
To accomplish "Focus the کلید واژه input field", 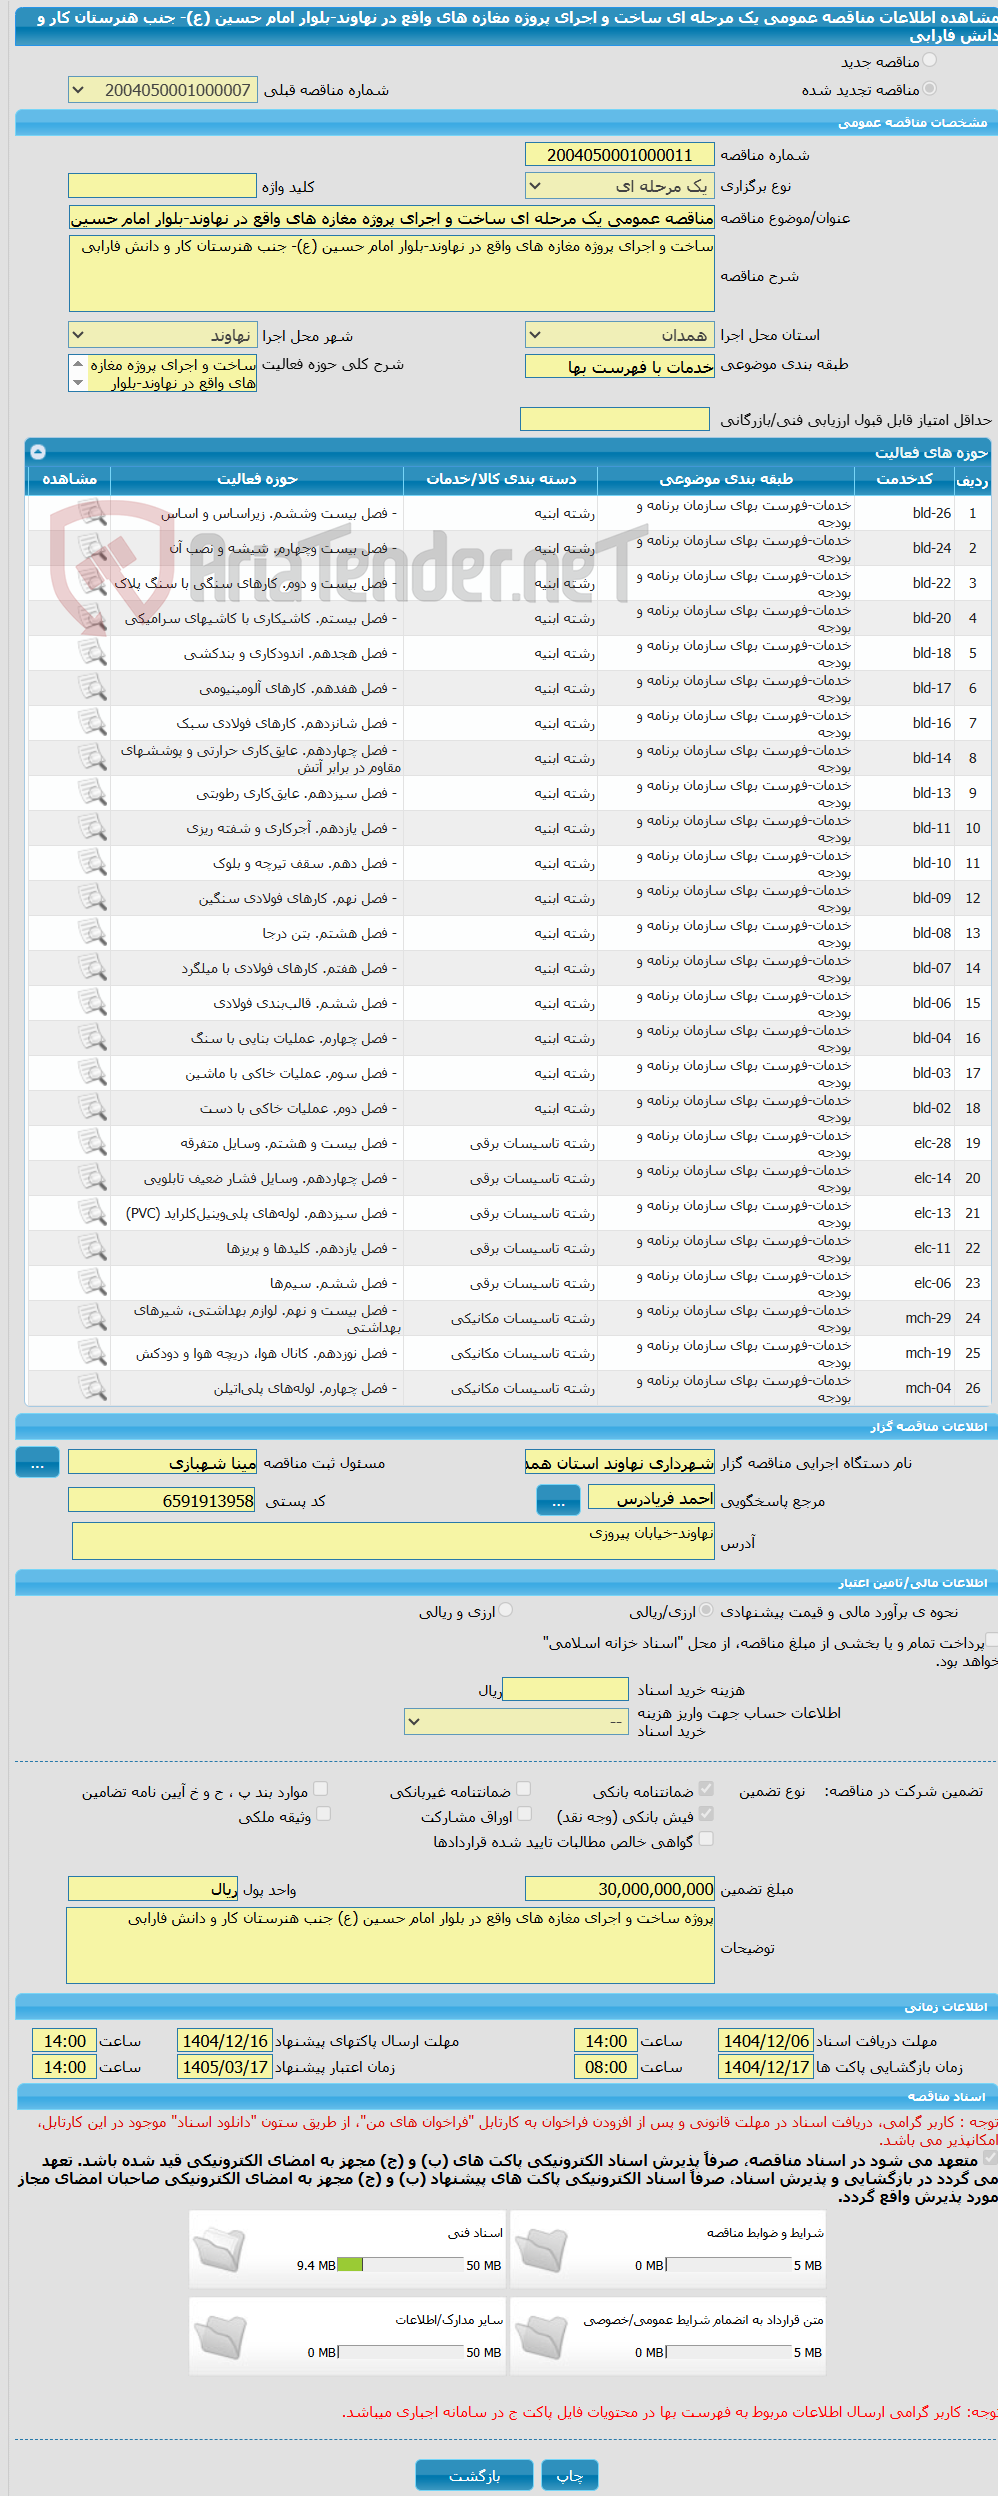I will [162, 186].
